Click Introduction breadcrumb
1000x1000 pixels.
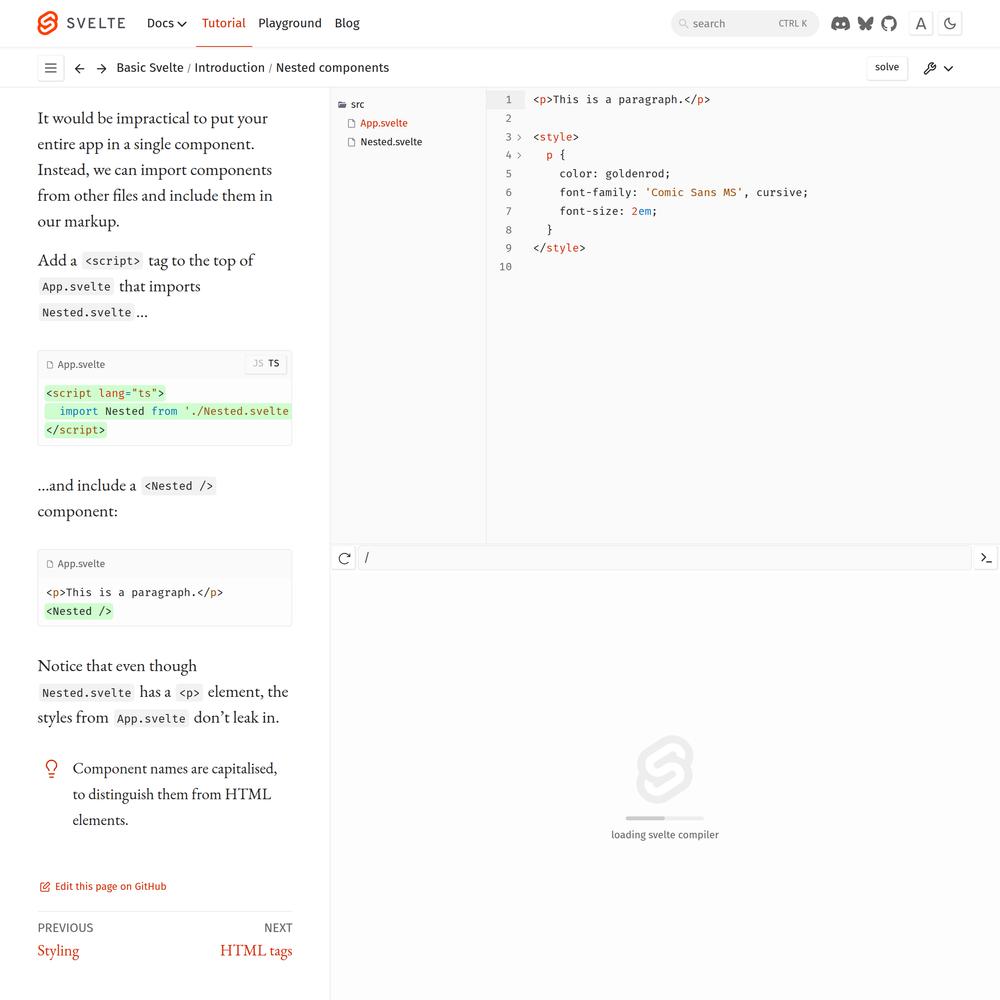[230, 68]
